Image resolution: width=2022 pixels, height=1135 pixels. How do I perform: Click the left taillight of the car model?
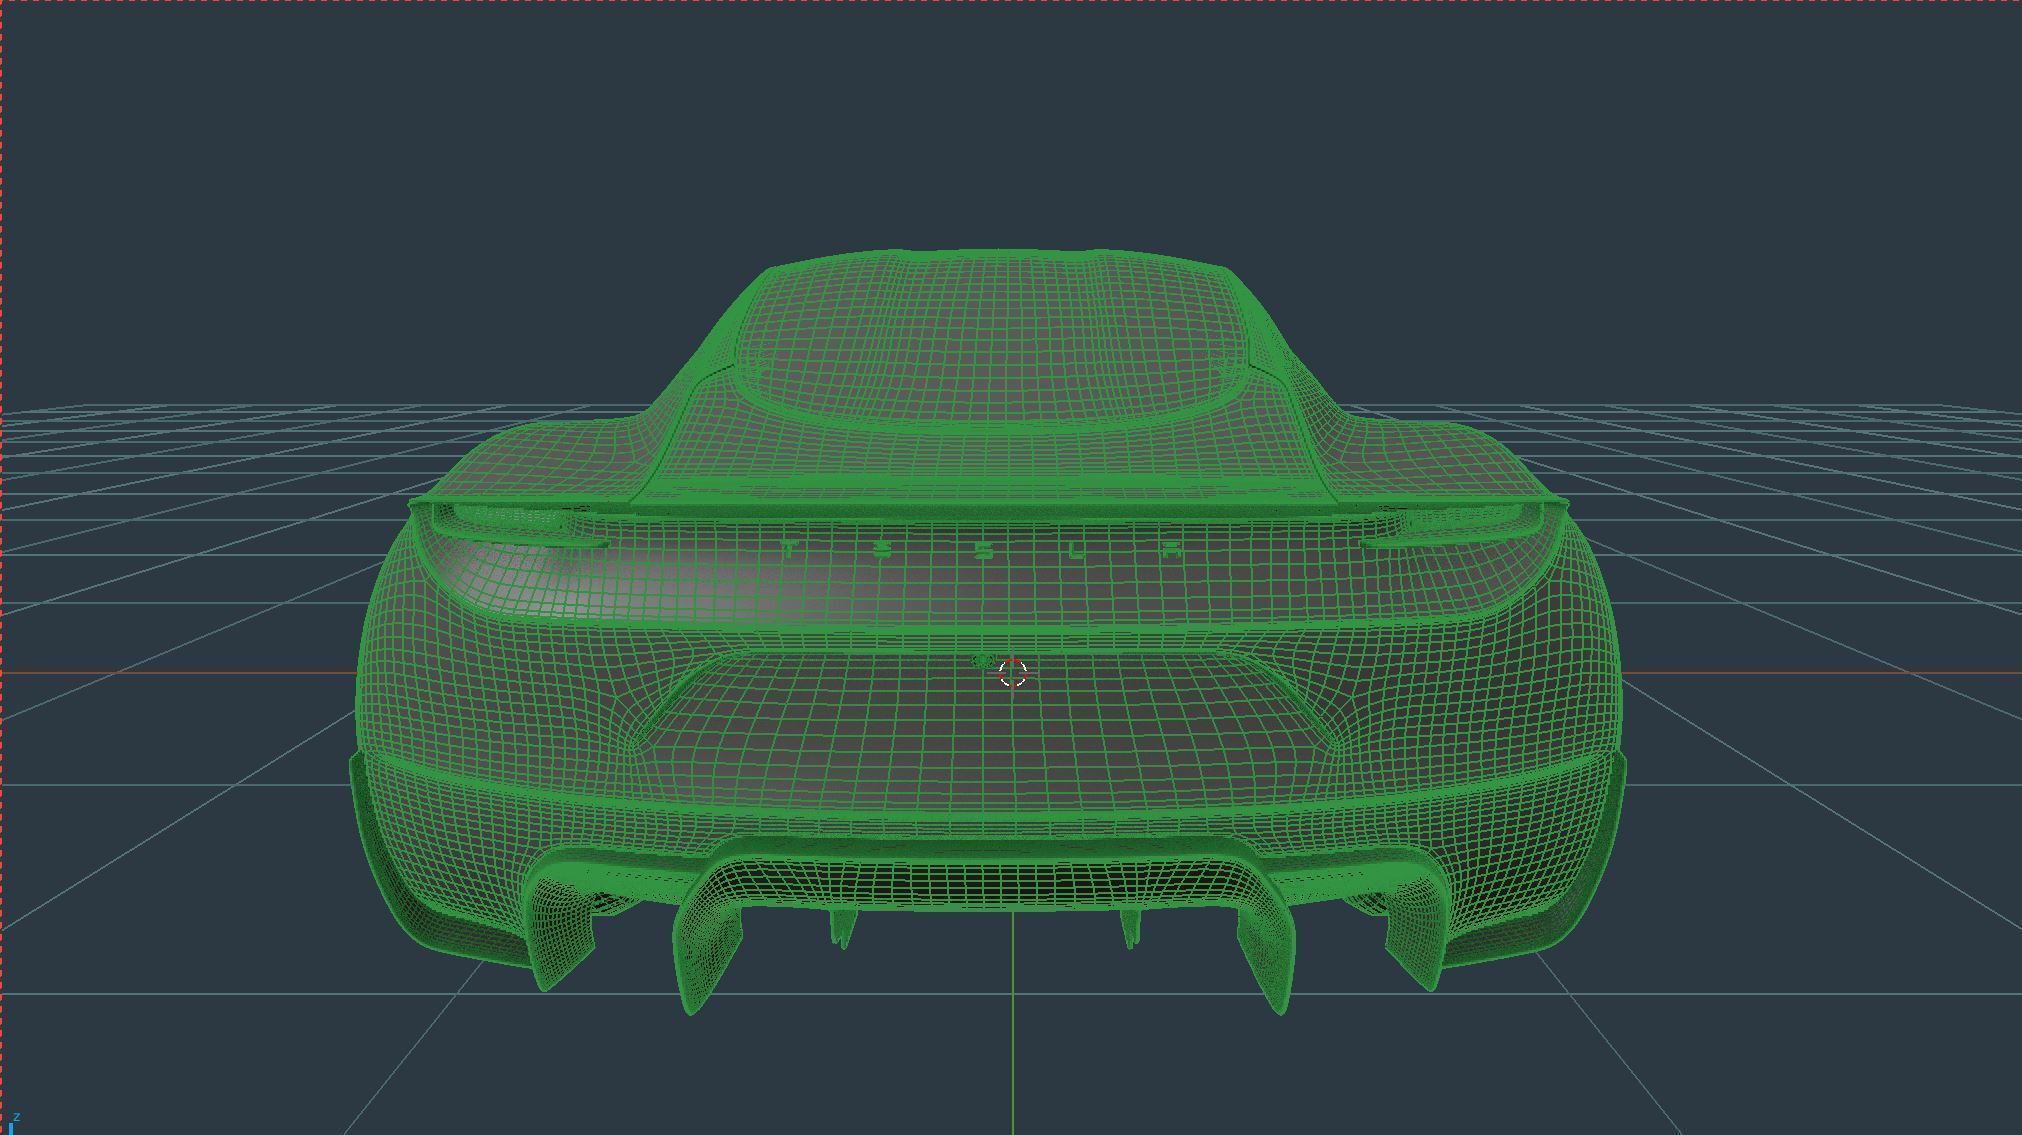click(520, 527)
